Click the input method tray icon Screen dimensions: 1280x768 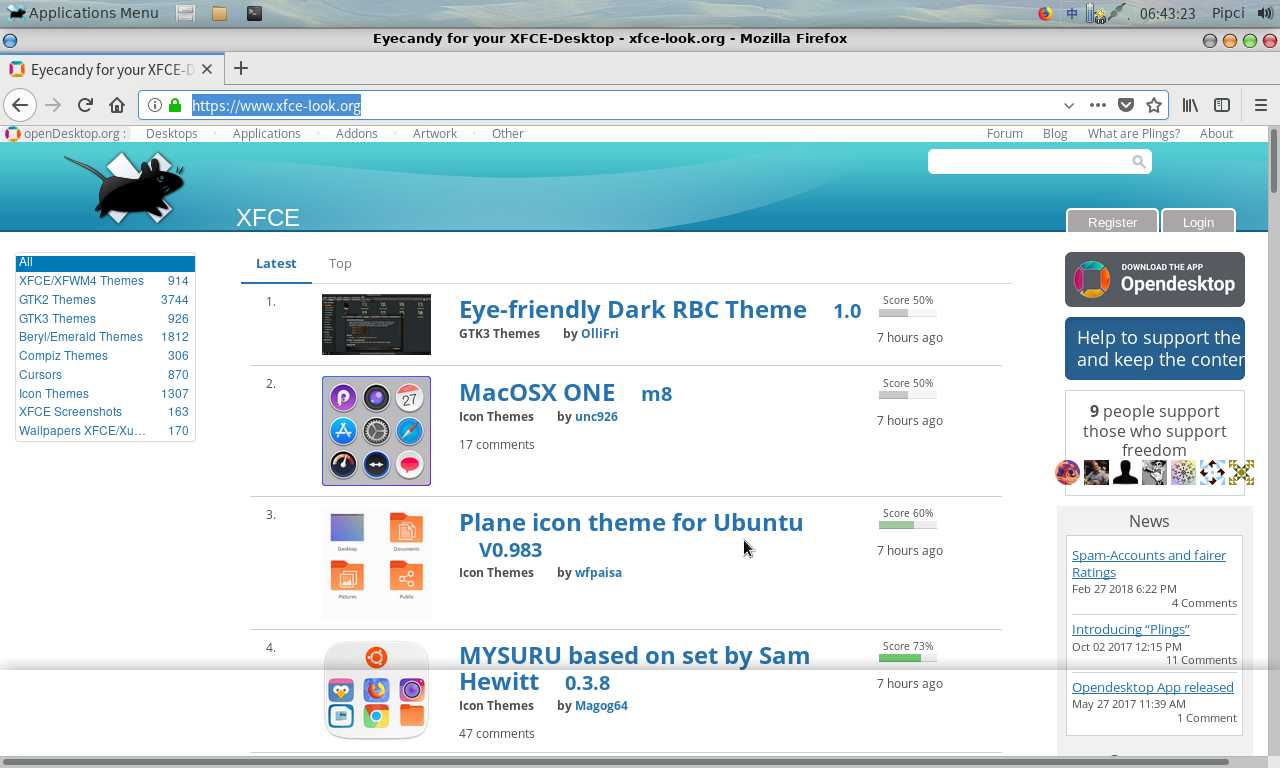(x=1072, y=13)
